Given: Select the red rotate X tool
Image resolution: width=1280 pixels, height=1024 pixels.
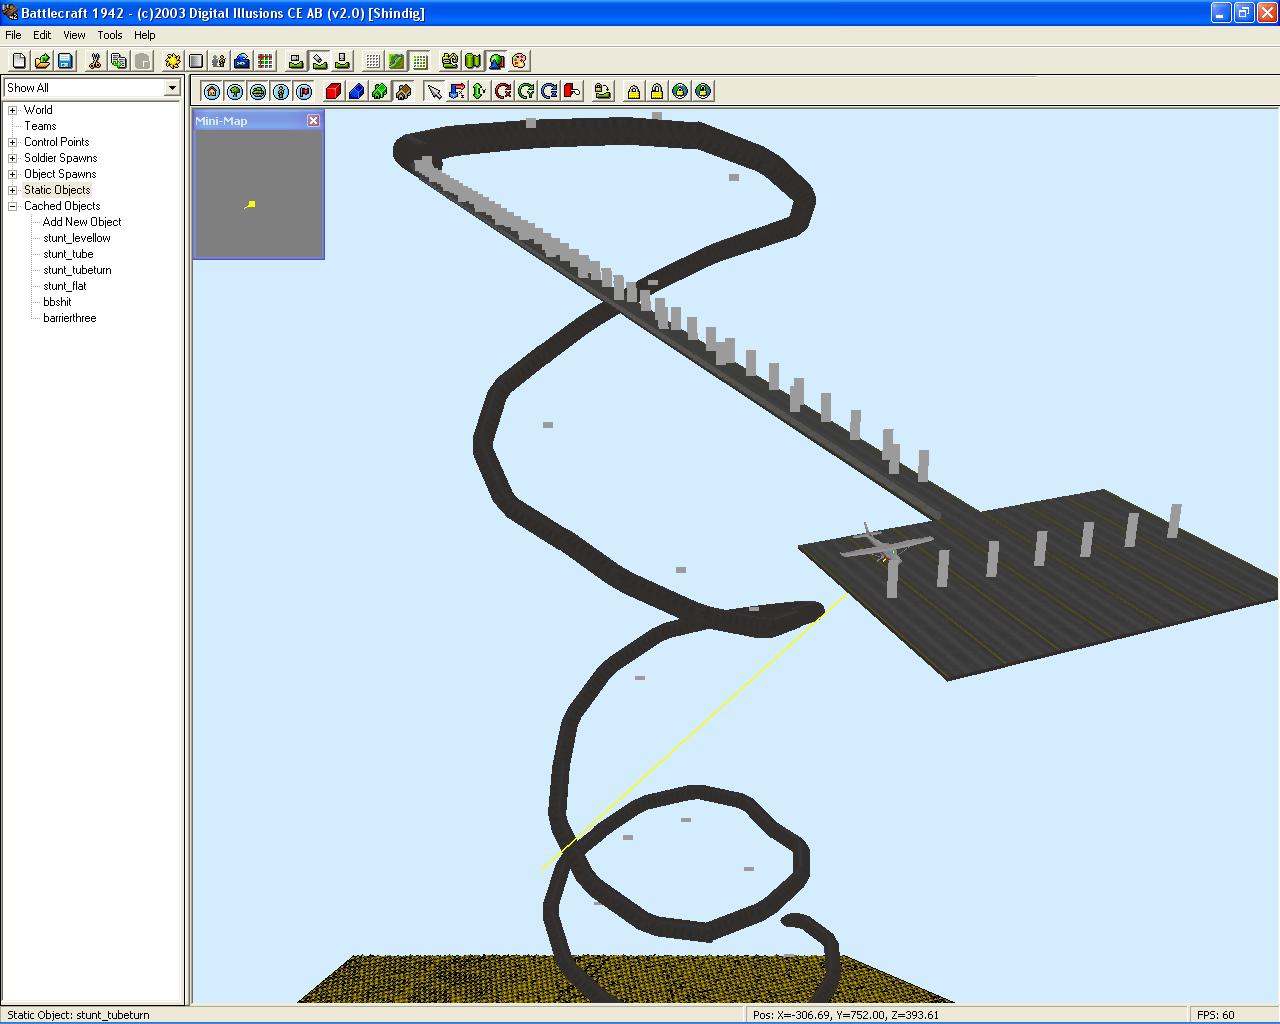Looking at the screenshot, I should click(x=503, y=91).
